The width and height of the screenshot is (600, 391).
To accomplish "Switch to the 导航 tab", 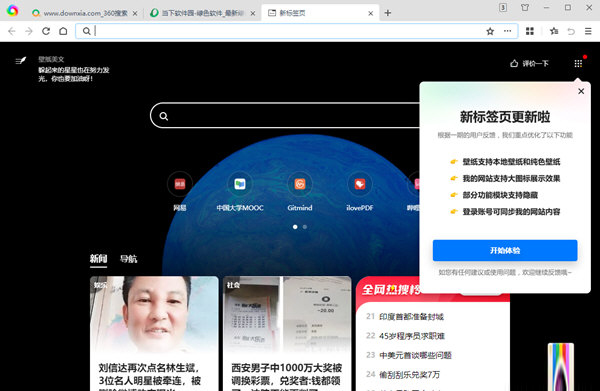I will 129,259.
